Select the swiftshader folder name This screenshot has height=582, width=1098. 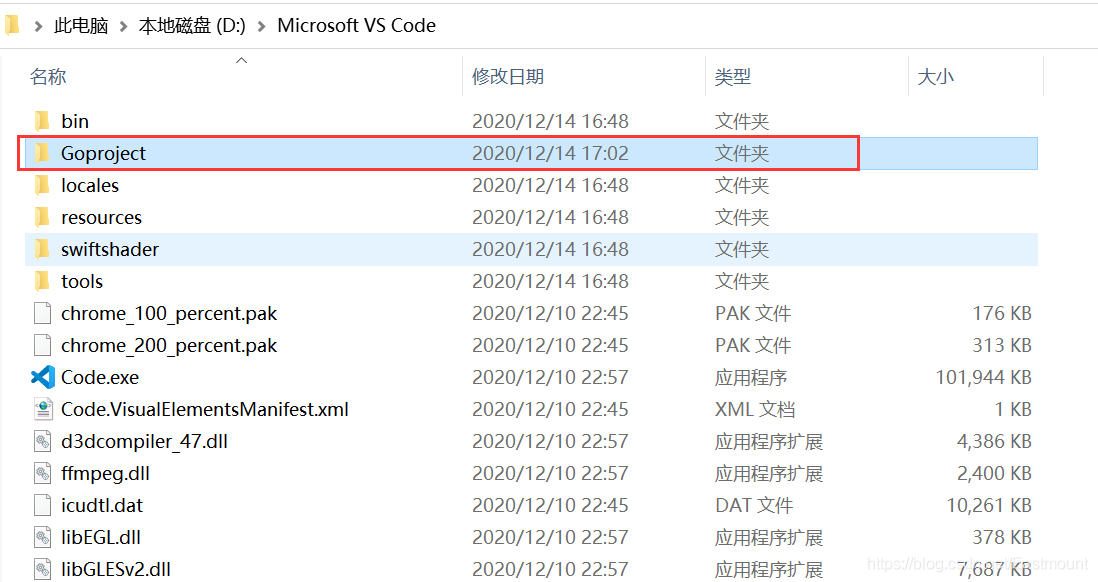(110, 249)
